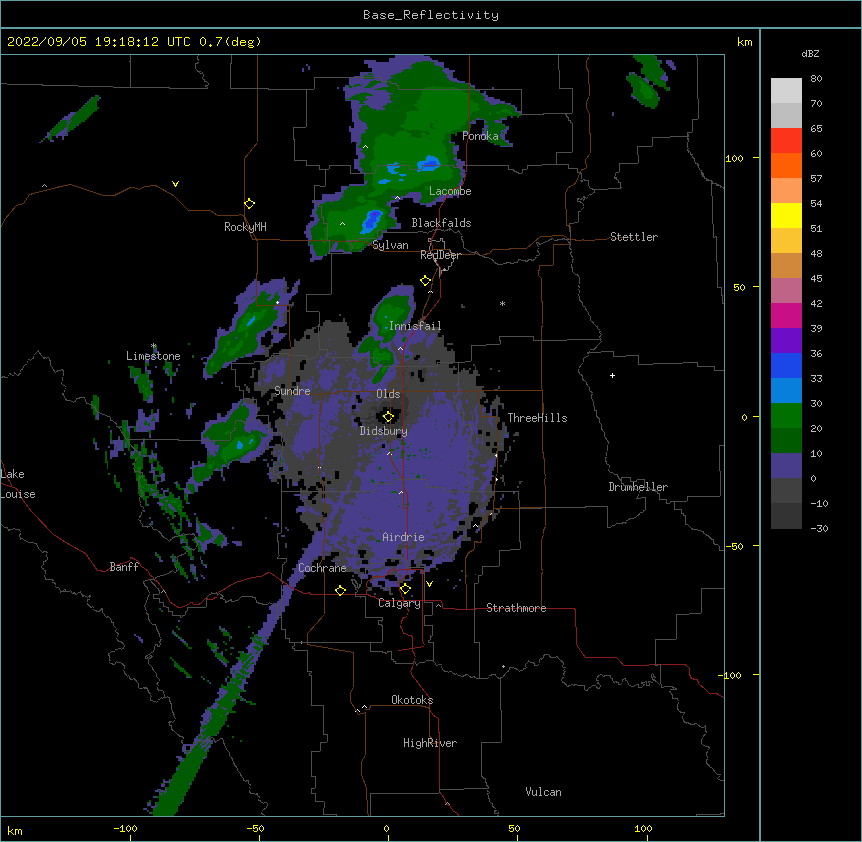Click the 80 value atop the dBZ legend
Screen dimensions: 862x842
pyautogui.click(x=816, y=78)
